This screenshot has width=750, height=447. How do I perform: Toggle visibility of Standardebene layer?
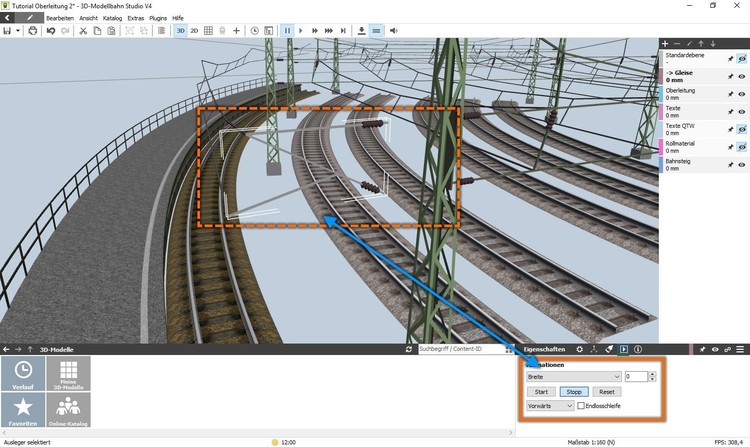coord(741,59)
